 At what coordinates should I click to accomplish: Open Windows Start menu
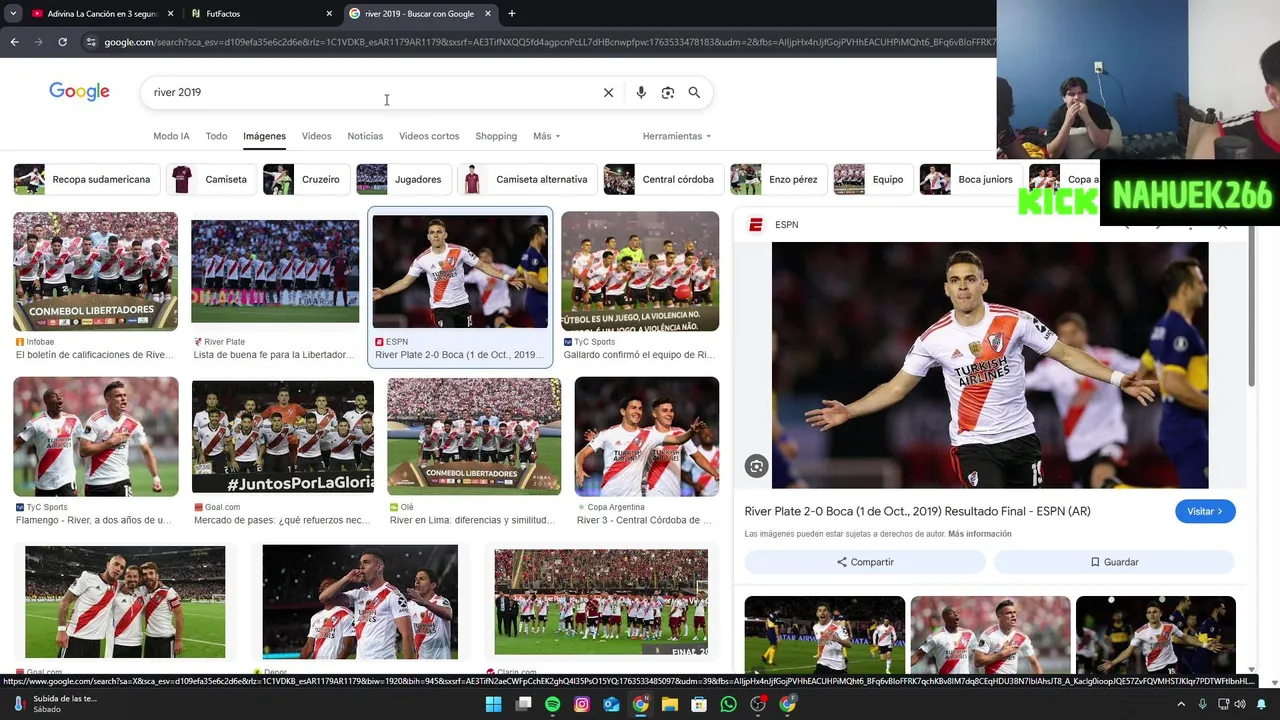pyautogui.click(x=493, y=704)
